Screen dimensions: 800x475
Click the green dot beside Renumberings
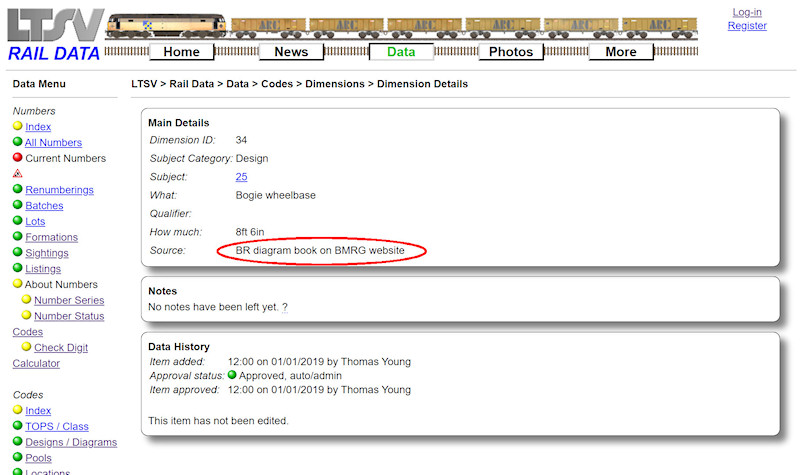pos(18,189)
